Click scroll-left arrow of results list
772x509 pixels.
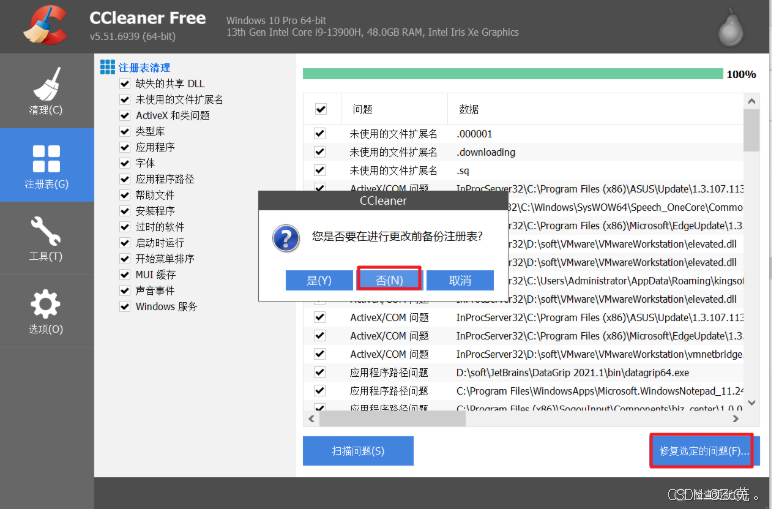click(311, 418)
